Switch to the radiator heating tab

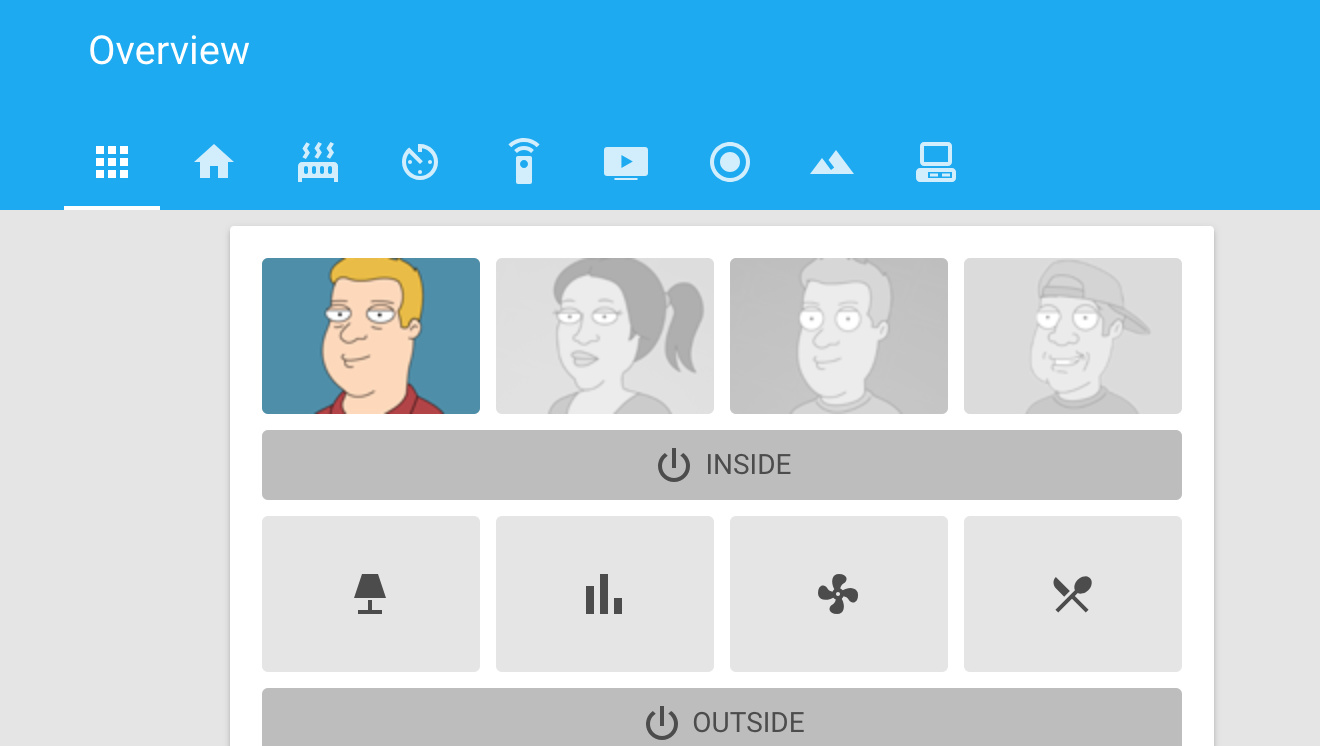click(x=318, y=162)
